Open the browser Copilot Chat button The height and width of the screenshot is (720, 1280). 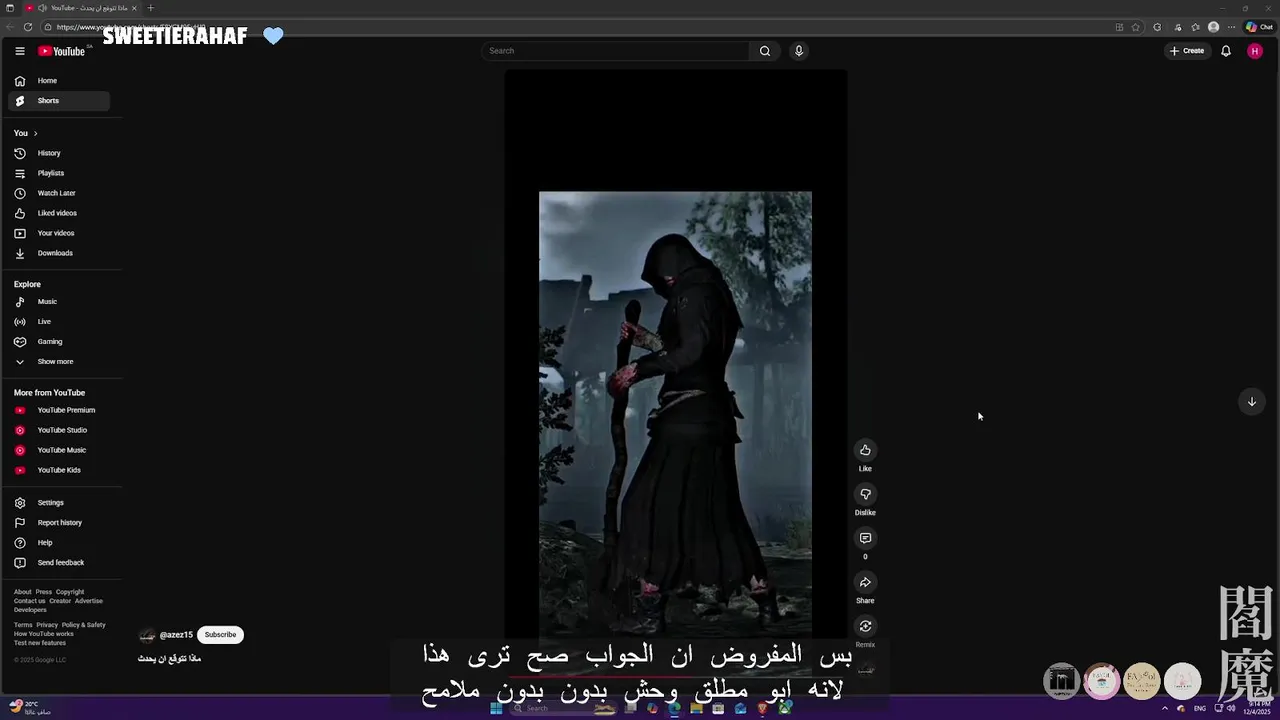1259,27
